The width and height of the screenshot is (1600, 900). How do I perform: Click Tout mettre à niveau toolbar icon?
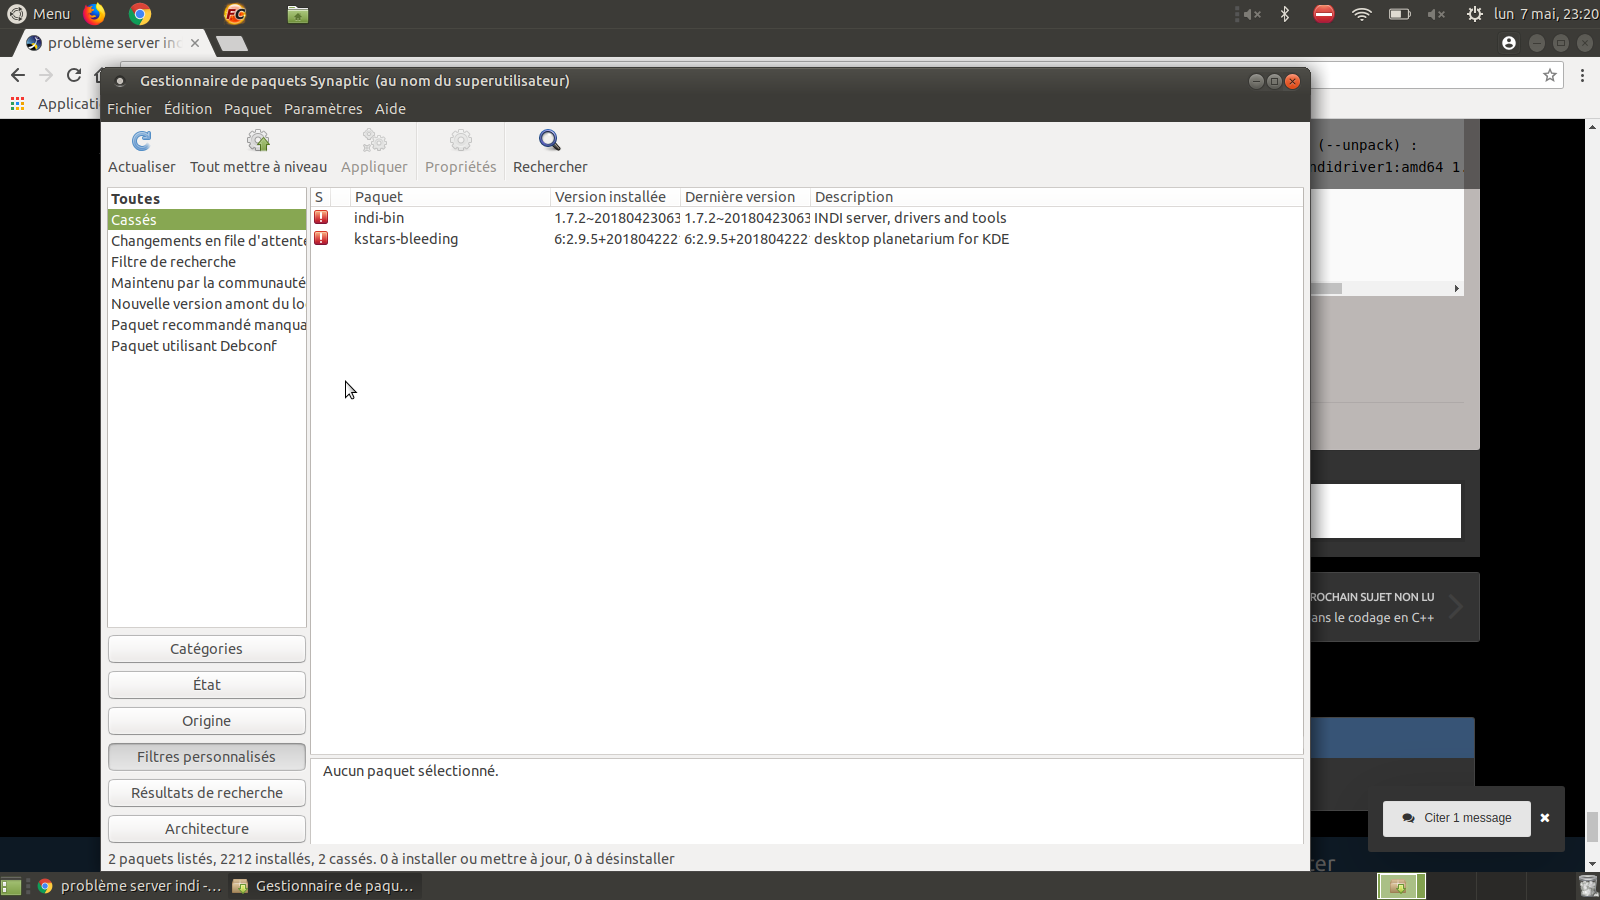click(258, 141)
